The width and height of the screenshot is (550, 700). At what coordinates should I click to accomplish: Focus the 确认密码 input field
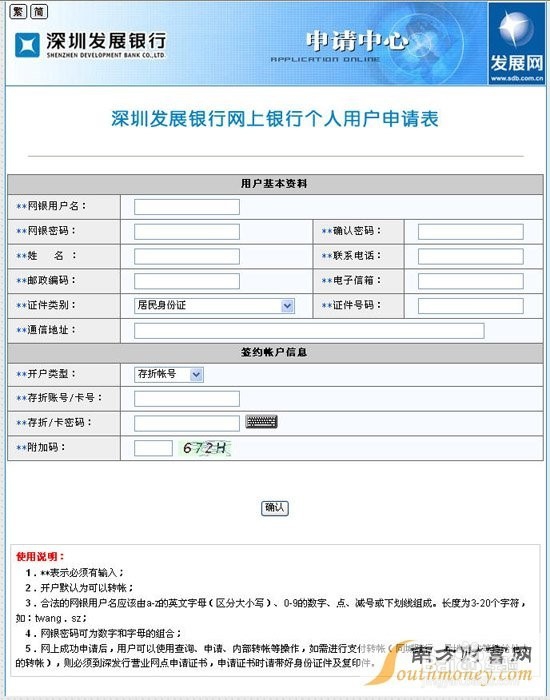point(471,232)
